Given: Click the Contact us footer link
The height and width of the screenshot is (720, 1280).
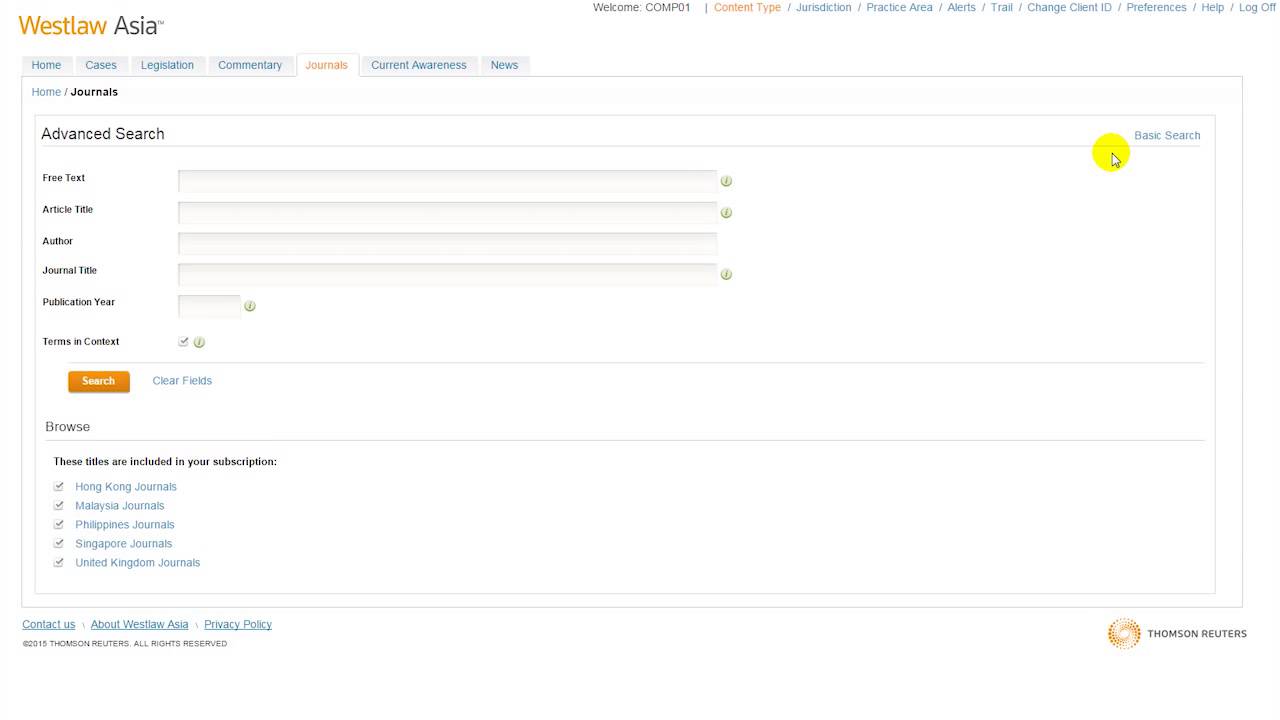Looking at the screenshot, I should (x=49, y=625).
